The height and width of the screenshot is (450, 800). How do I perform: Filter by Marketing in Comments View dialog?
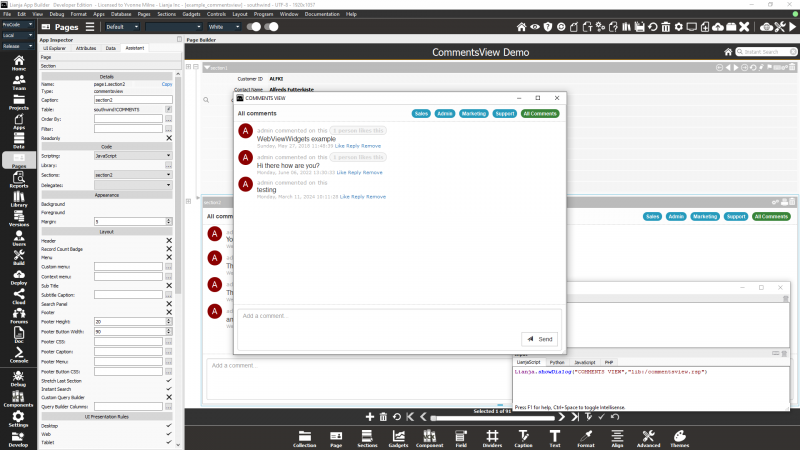tap(473, 114)
